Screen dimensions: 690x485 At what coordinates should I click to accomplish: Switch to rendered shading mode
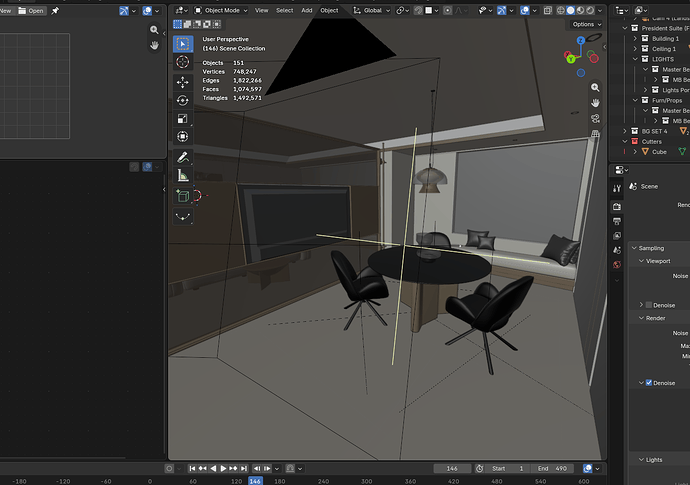click(x=590, y=10)
